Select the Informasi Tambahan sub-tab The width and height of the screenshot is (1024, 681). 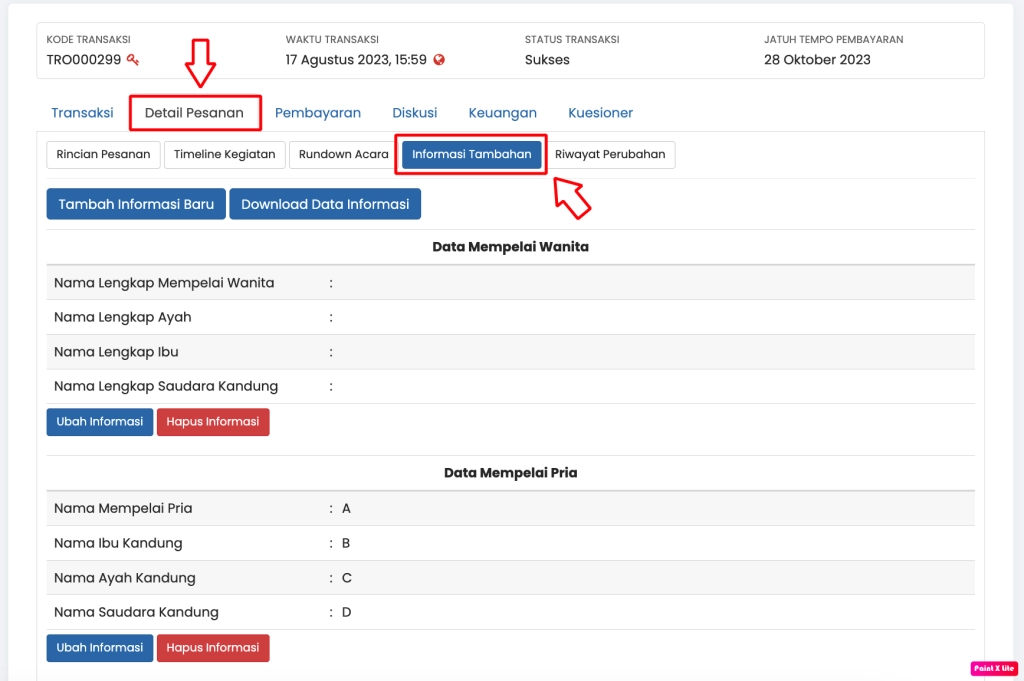(x=471, y=155)
